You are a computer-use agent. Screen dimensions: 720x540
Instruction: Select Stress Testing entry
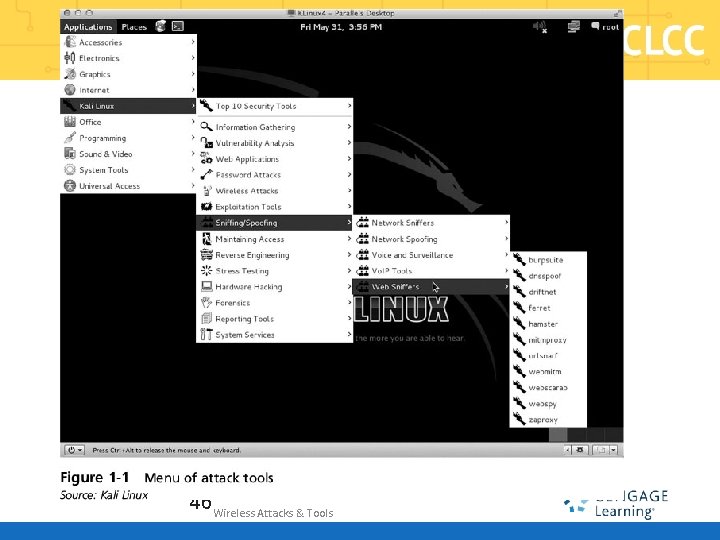coord(275,271)
